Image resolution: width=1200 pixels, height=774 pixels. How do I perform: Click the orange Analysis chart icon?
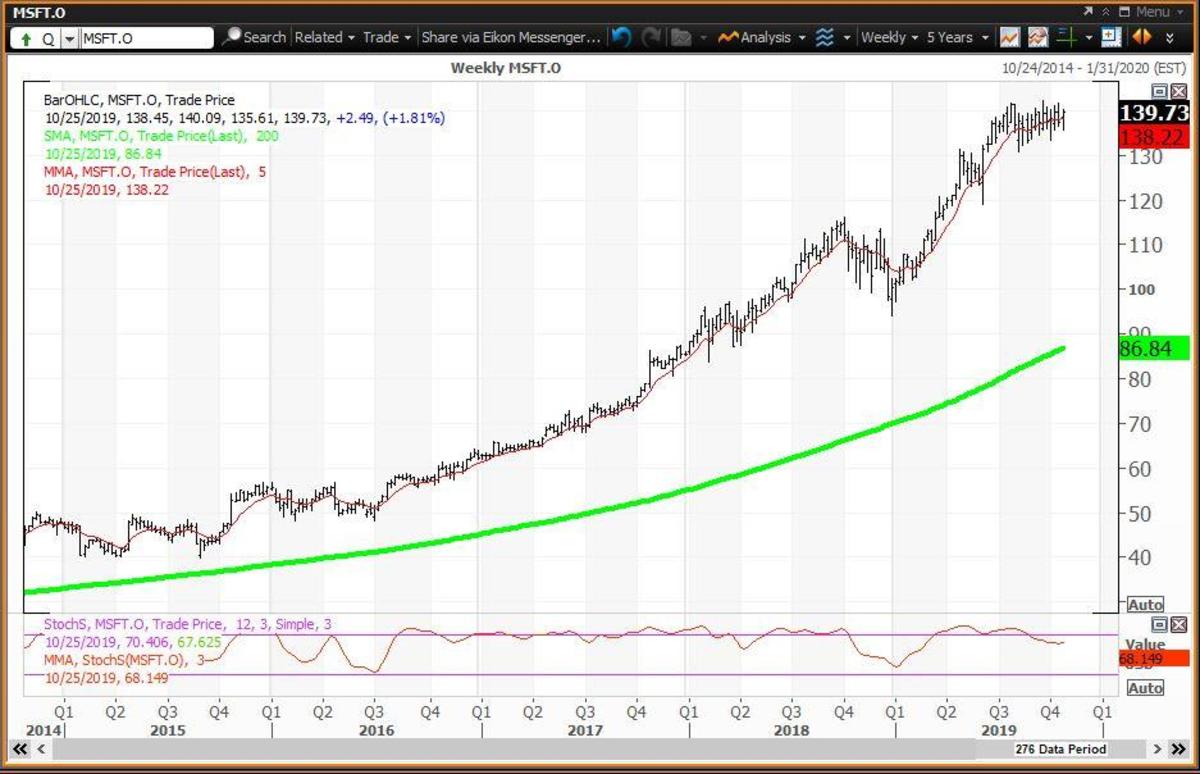[726, 37]
